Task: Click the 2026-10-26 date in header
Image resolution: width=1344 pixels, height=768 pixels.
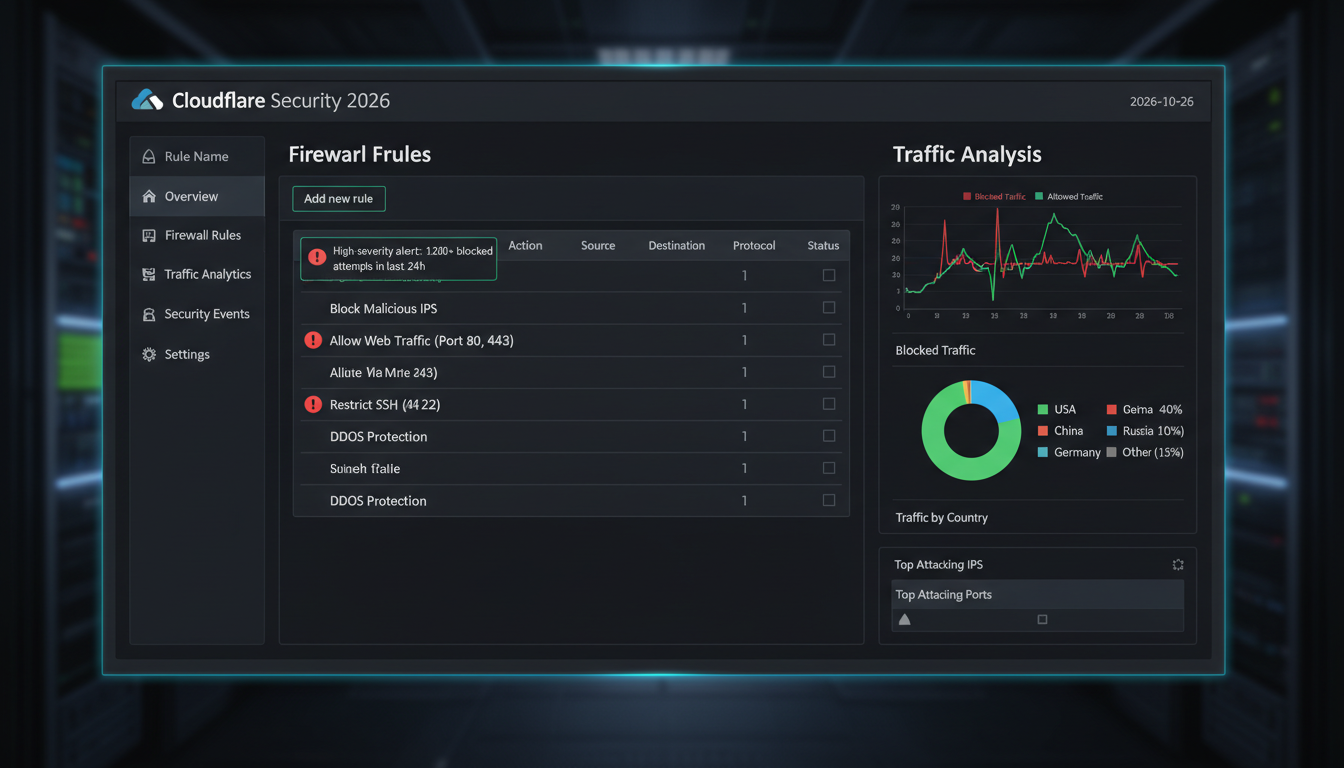Action: point(1161,102)
